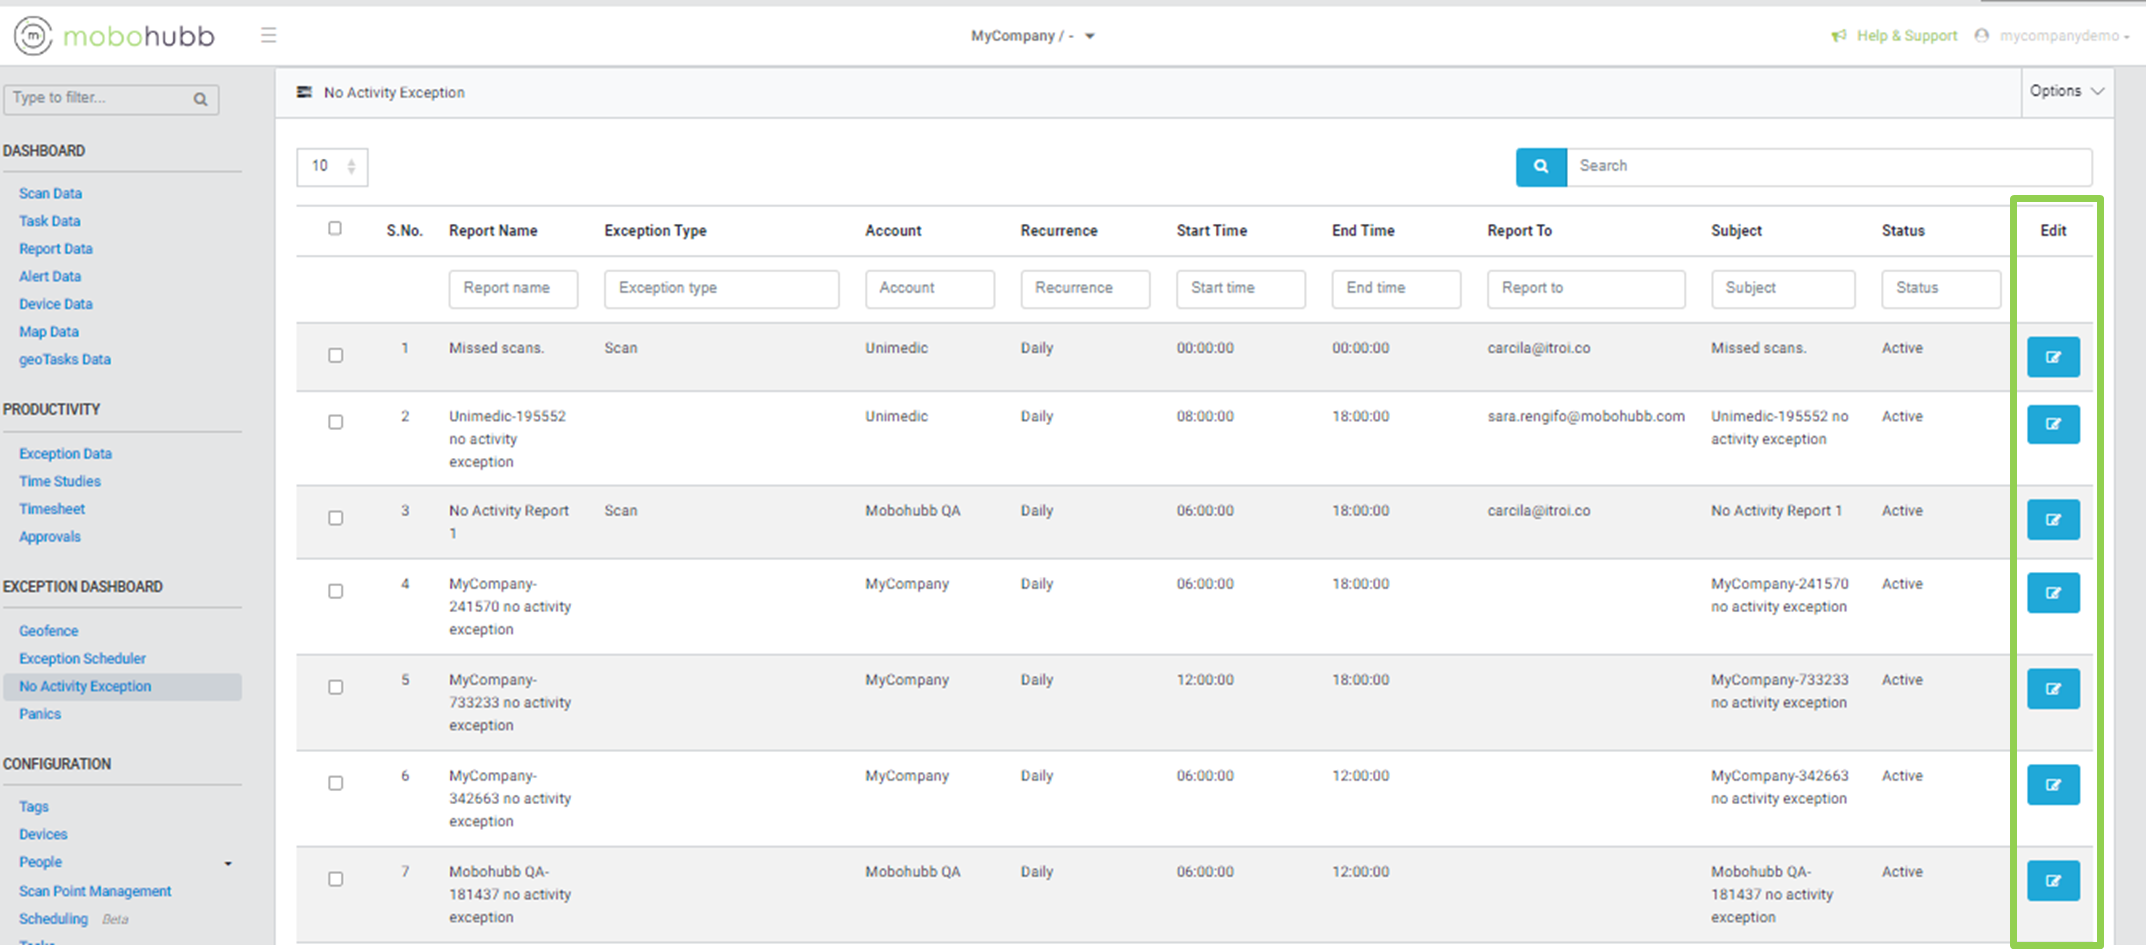
Task: Click the mobohubb logo
Action: [114, 36]
